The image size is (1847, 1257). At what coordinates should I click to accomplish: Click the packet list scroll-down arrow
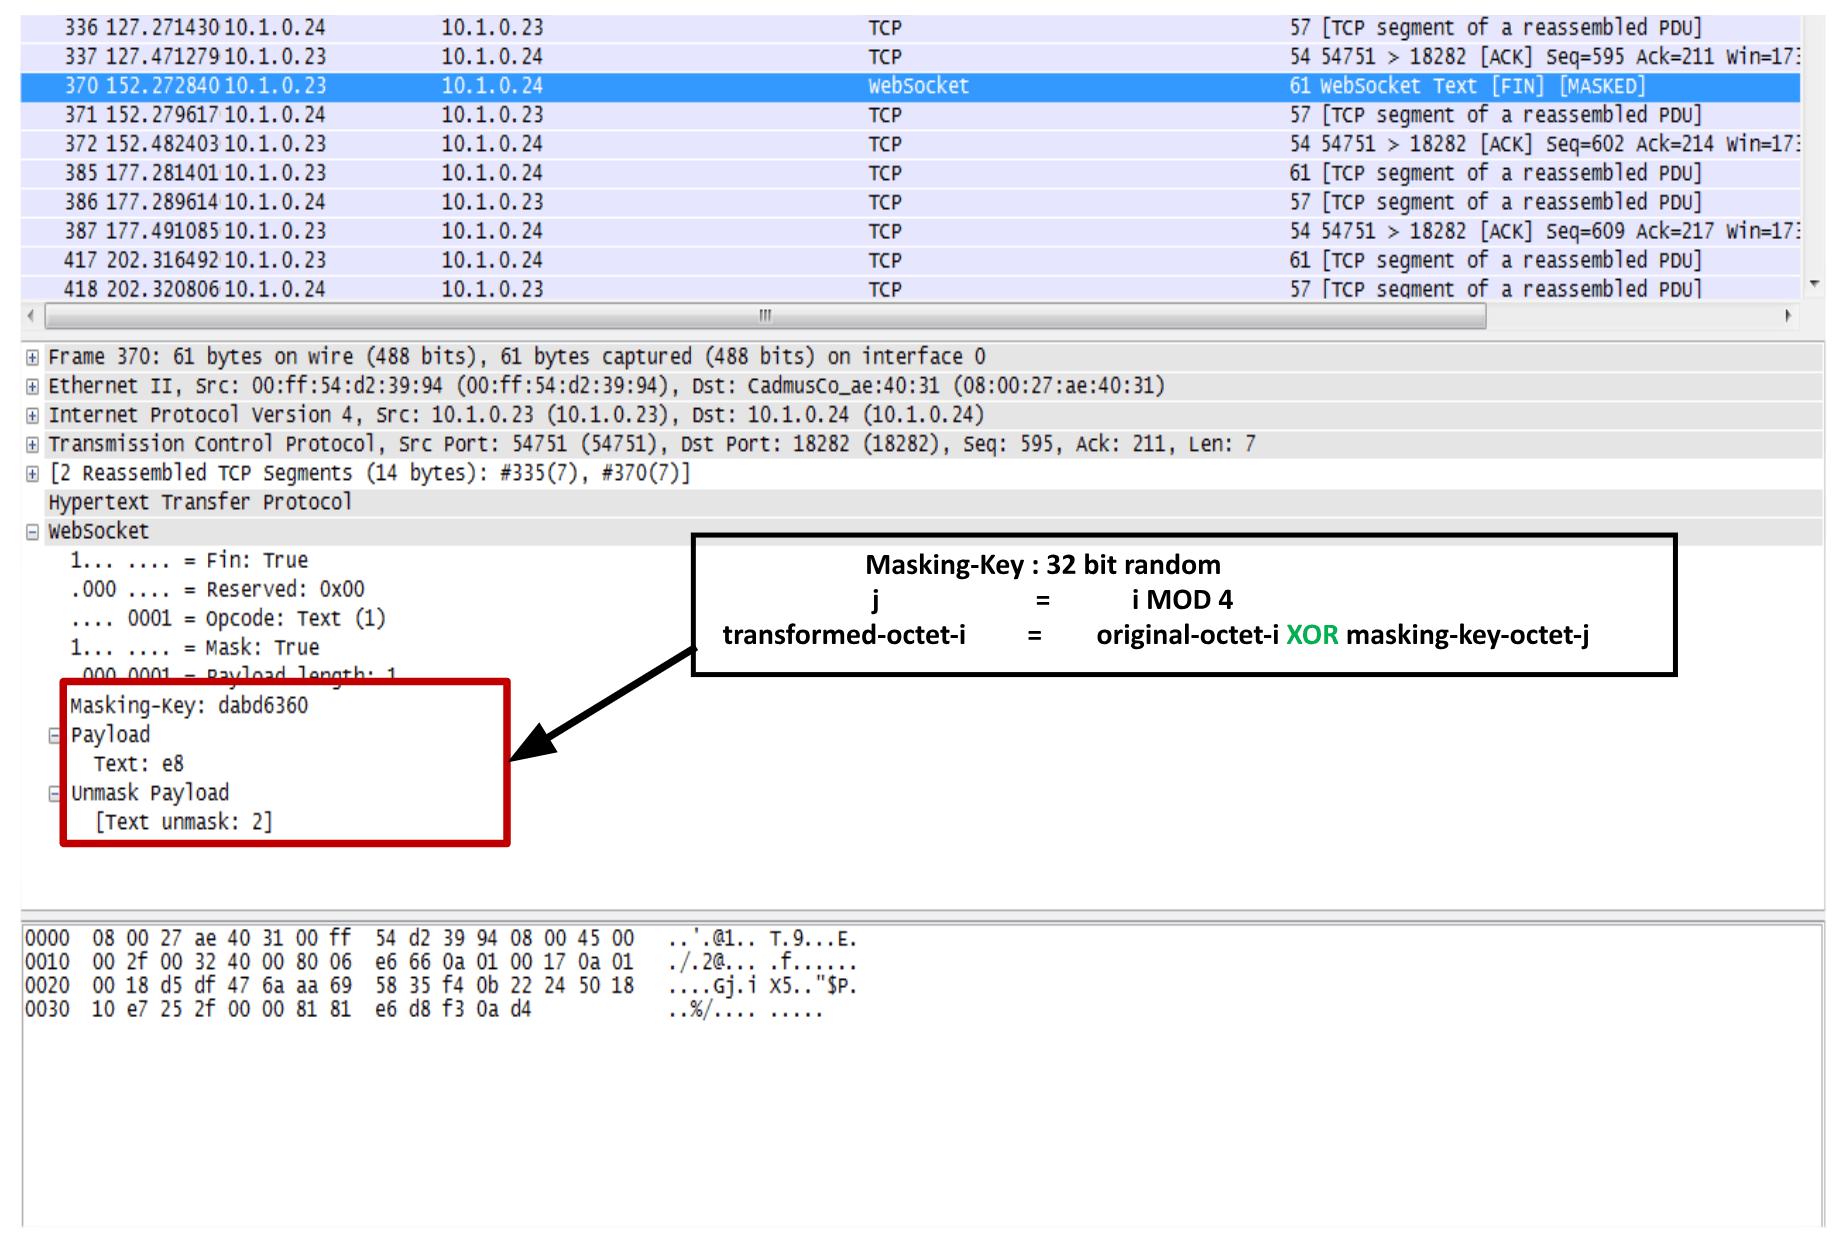point(1814,285)
